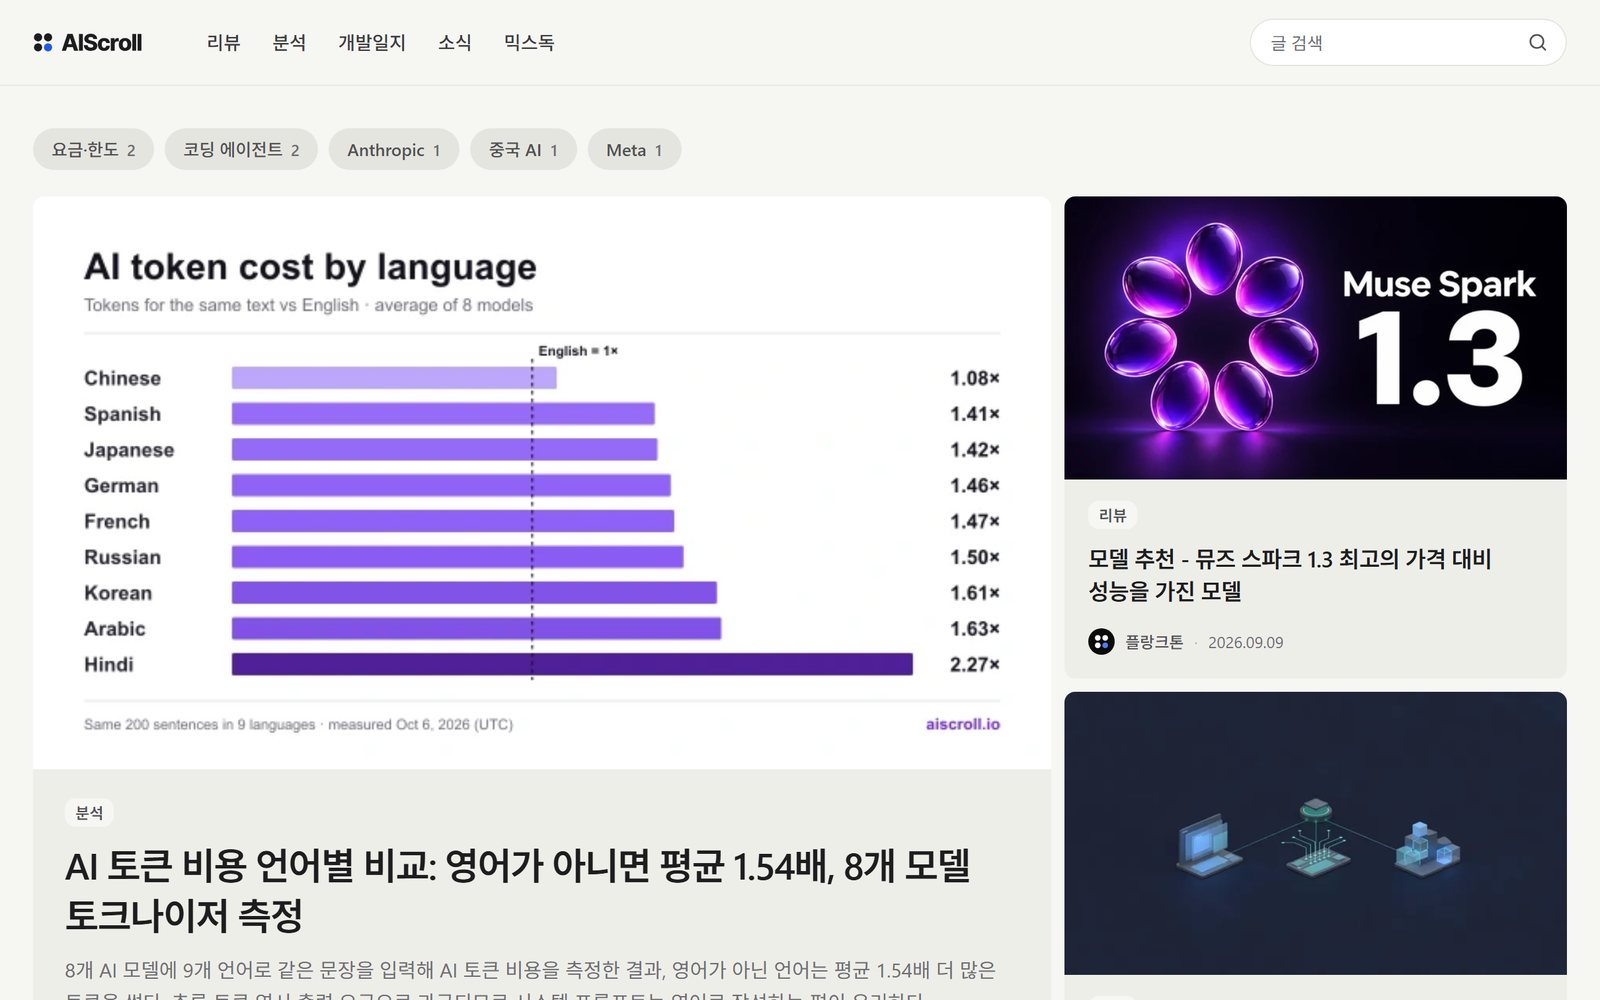Select the Anthropic tag chip
This screenshot has width=1600, height=1000.
(x=394, y=149)
